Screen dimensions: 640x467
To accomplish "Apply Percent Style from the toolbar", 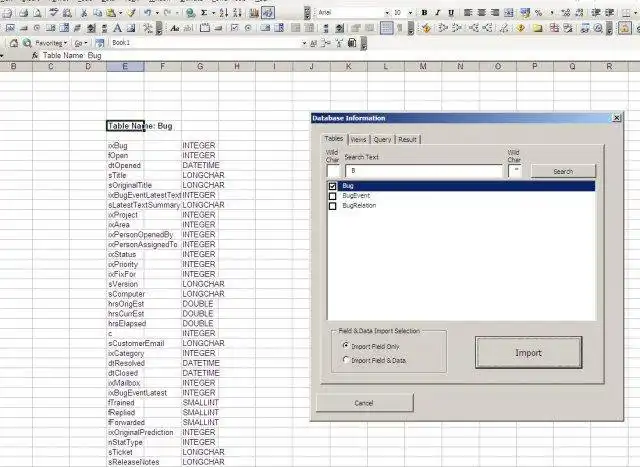I will [x=539, y=13].
